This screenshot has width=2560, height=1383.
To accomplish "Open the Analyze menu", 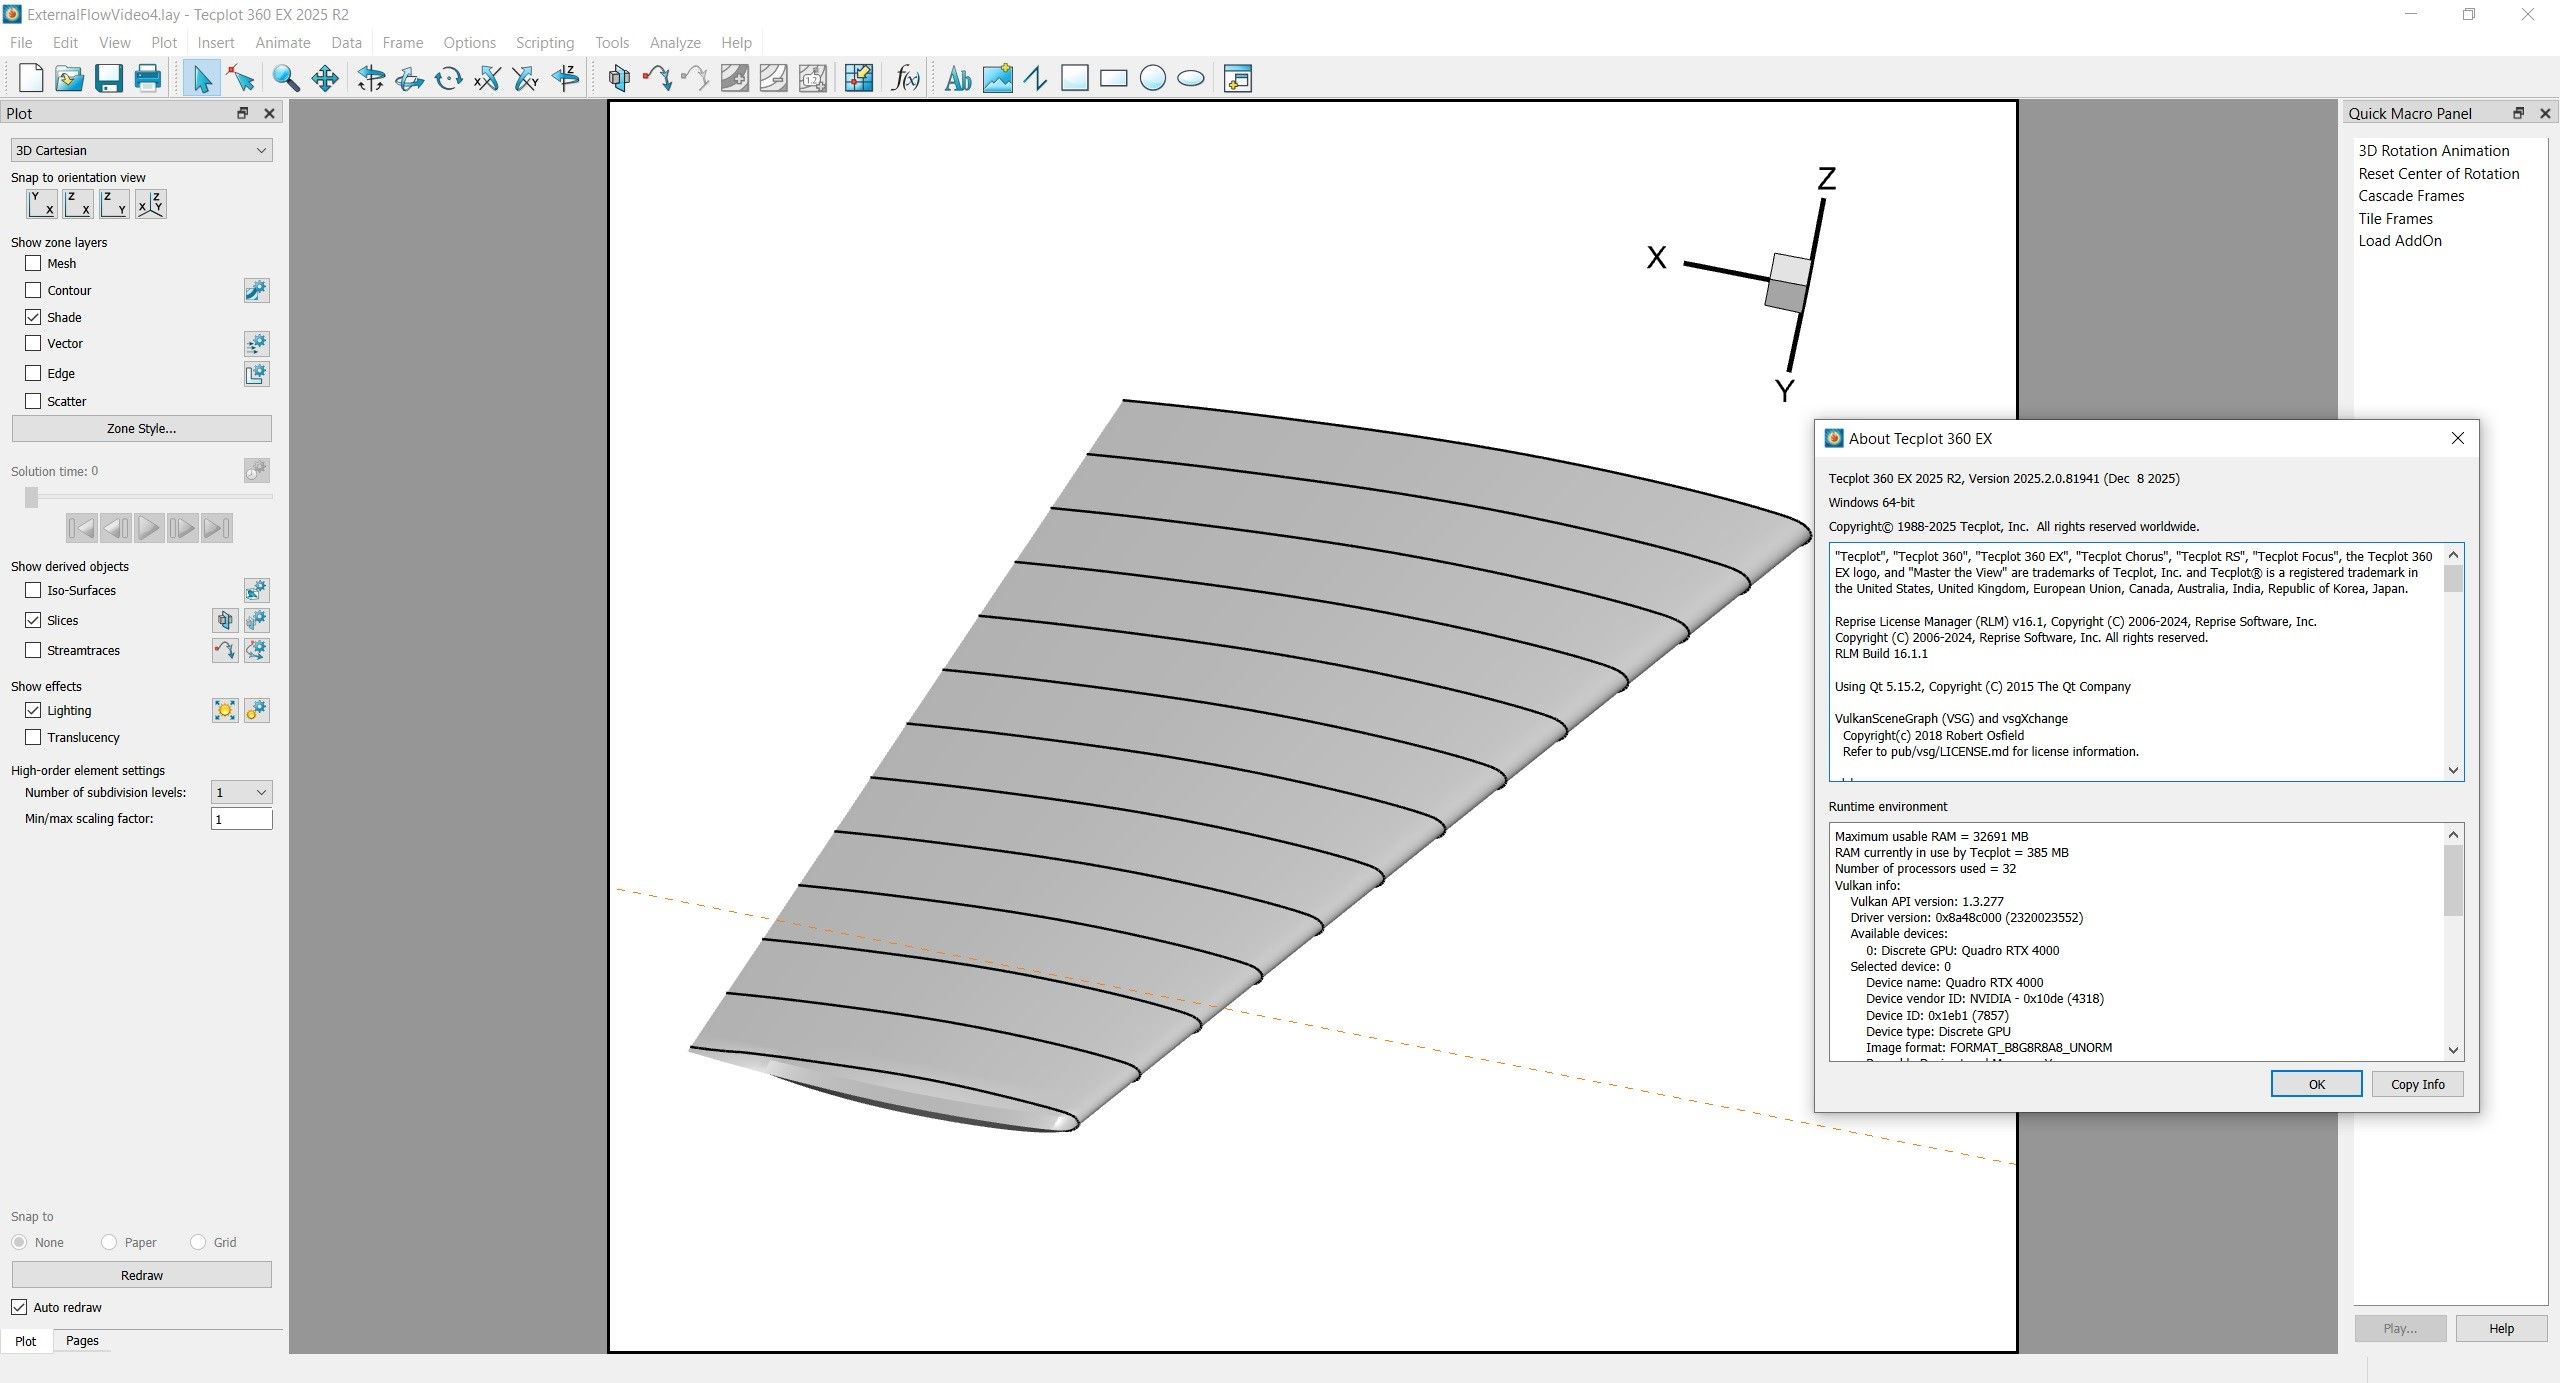I will pos(675,42).
